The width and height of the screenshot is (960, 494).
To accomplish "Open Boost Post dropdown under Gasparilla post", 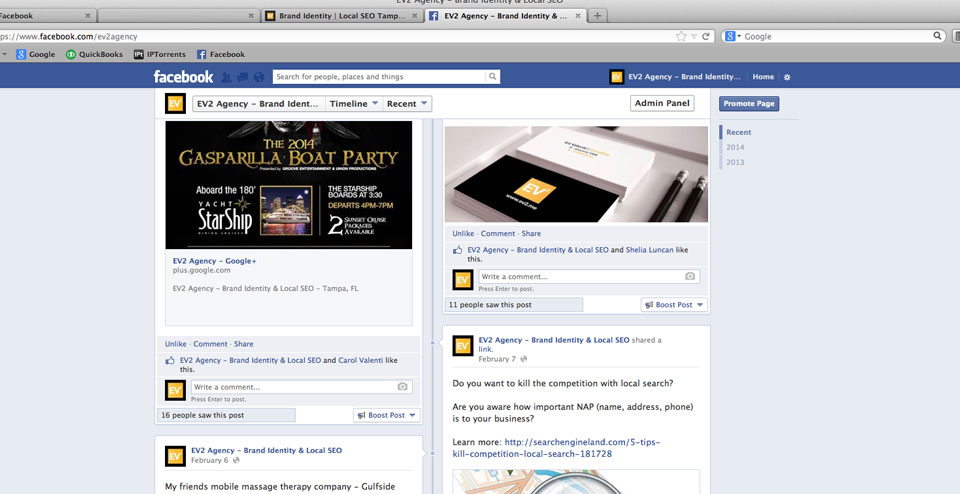I will (x=386, y=415).
